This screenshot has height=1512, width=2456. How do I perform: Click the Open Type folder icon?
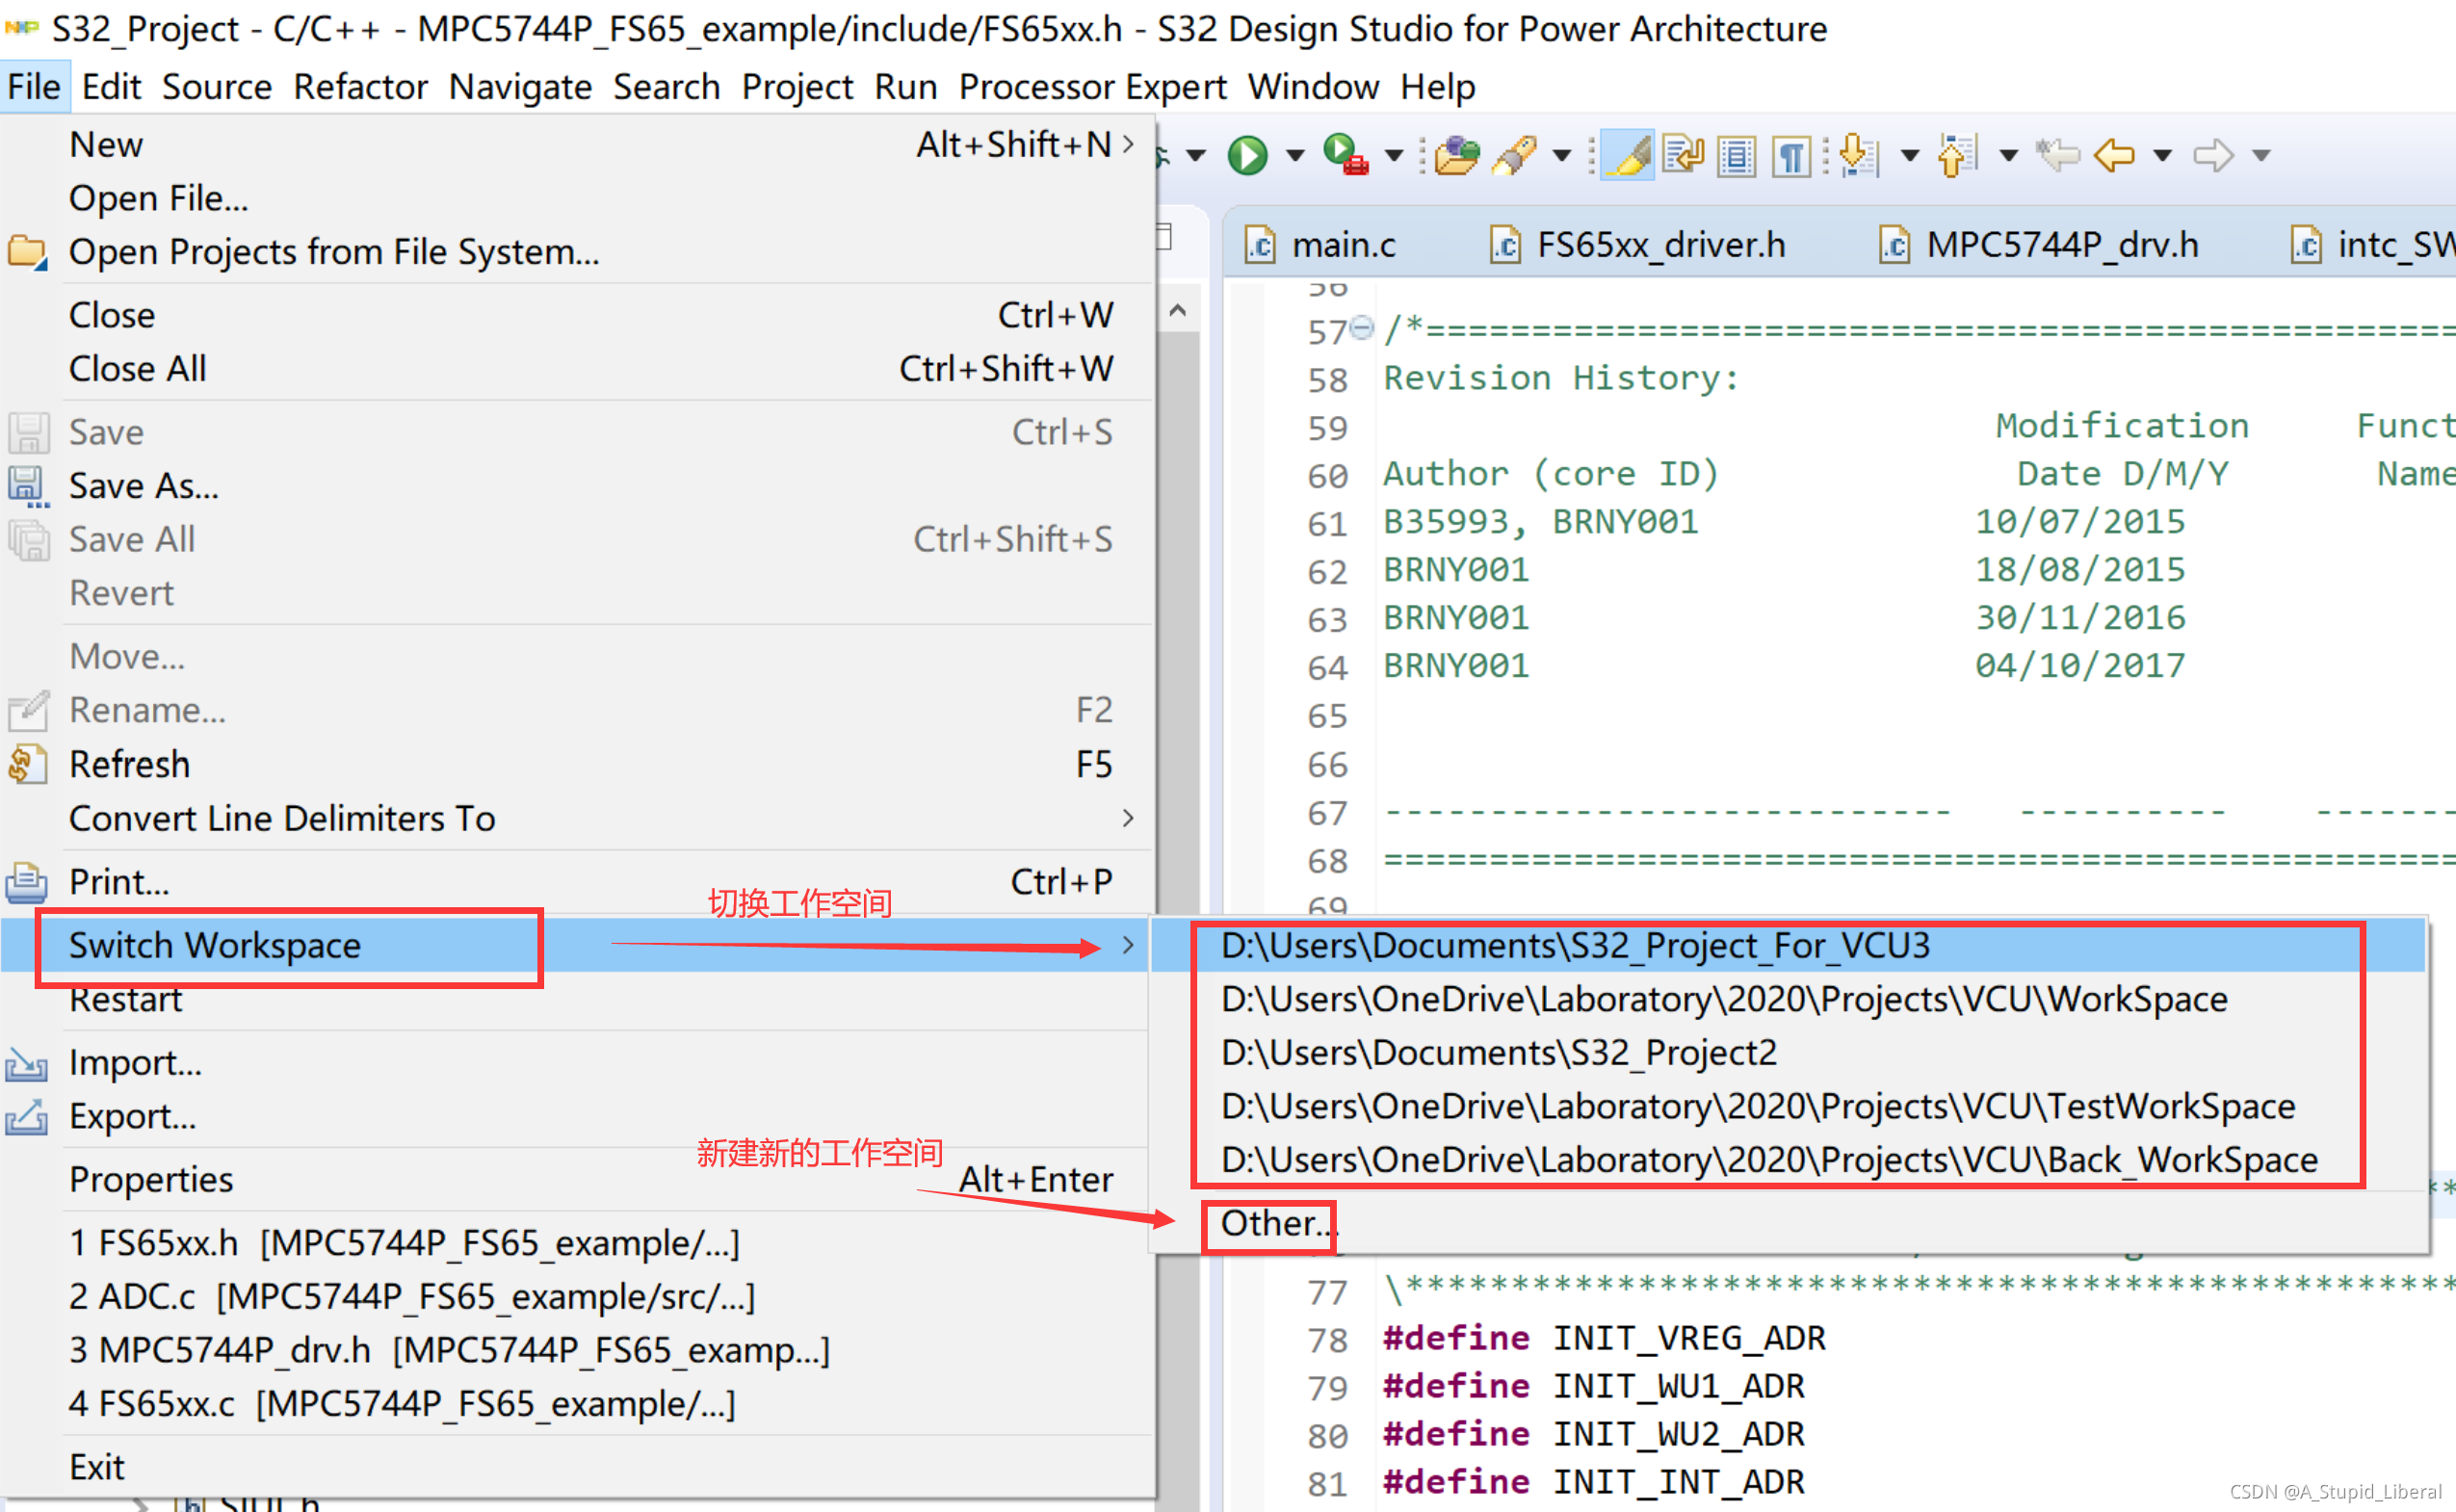(x=1456, y=155)
